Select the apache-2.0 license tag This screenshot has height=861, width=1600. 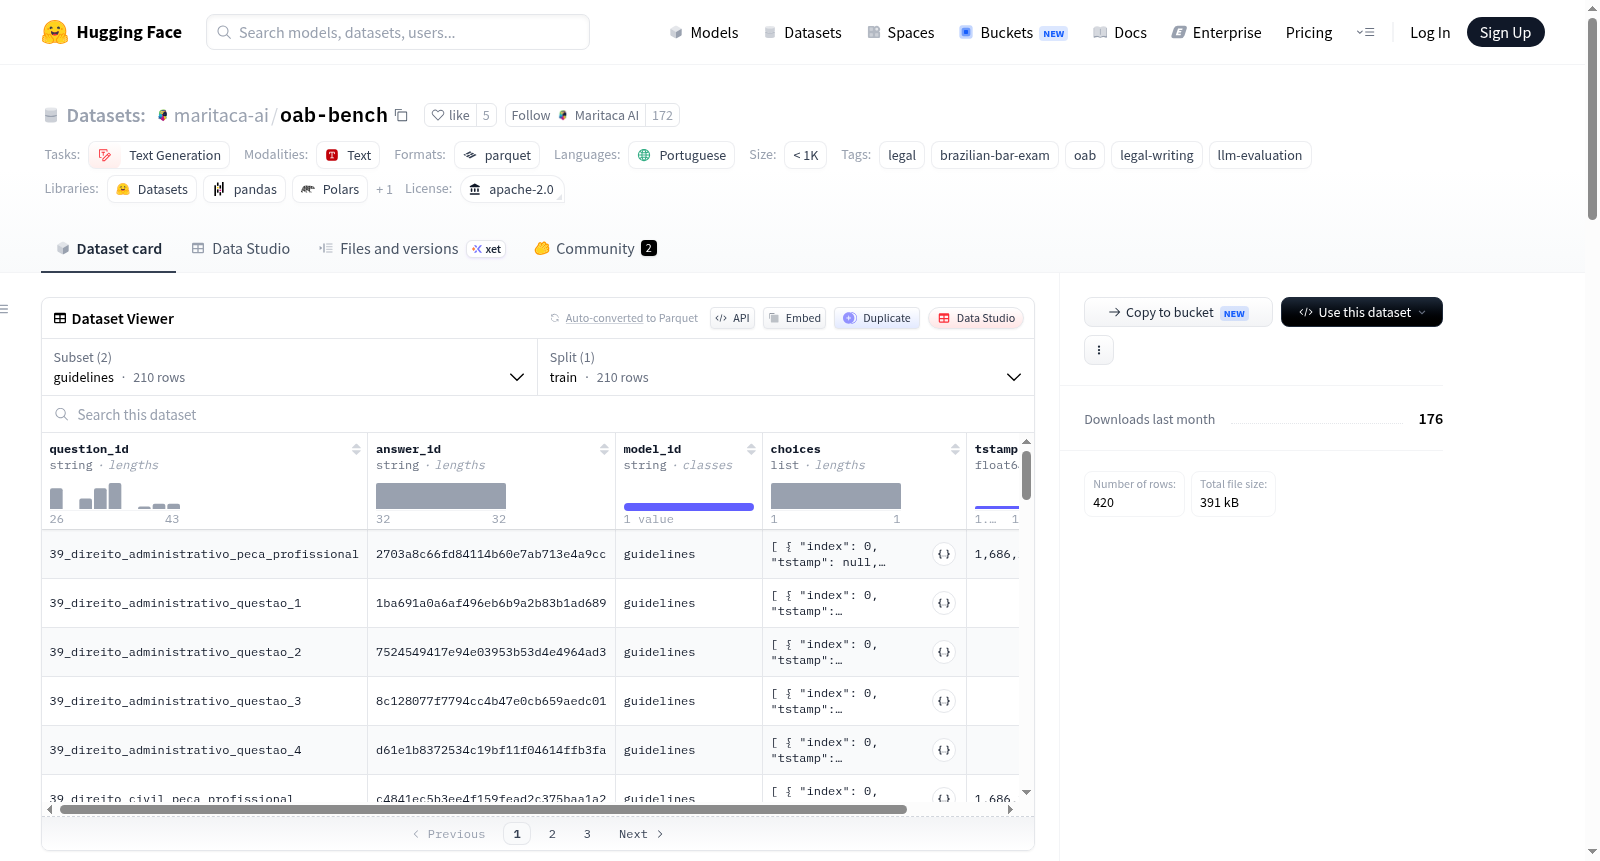(512, 189)
